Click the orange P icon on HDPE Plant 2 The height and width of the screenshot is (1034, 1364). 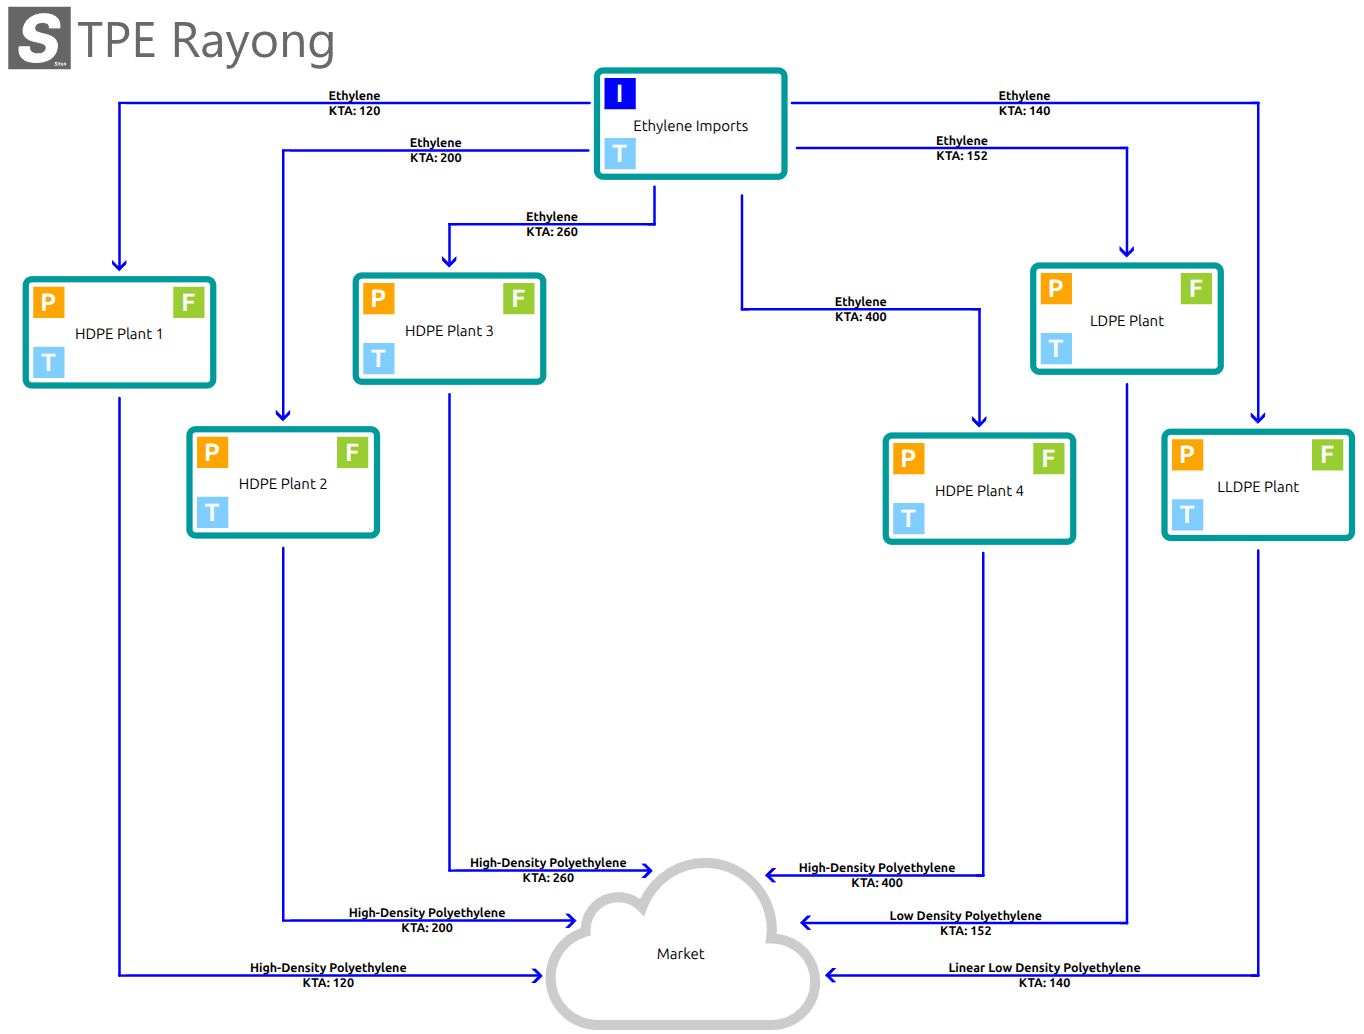coord(212,452)
